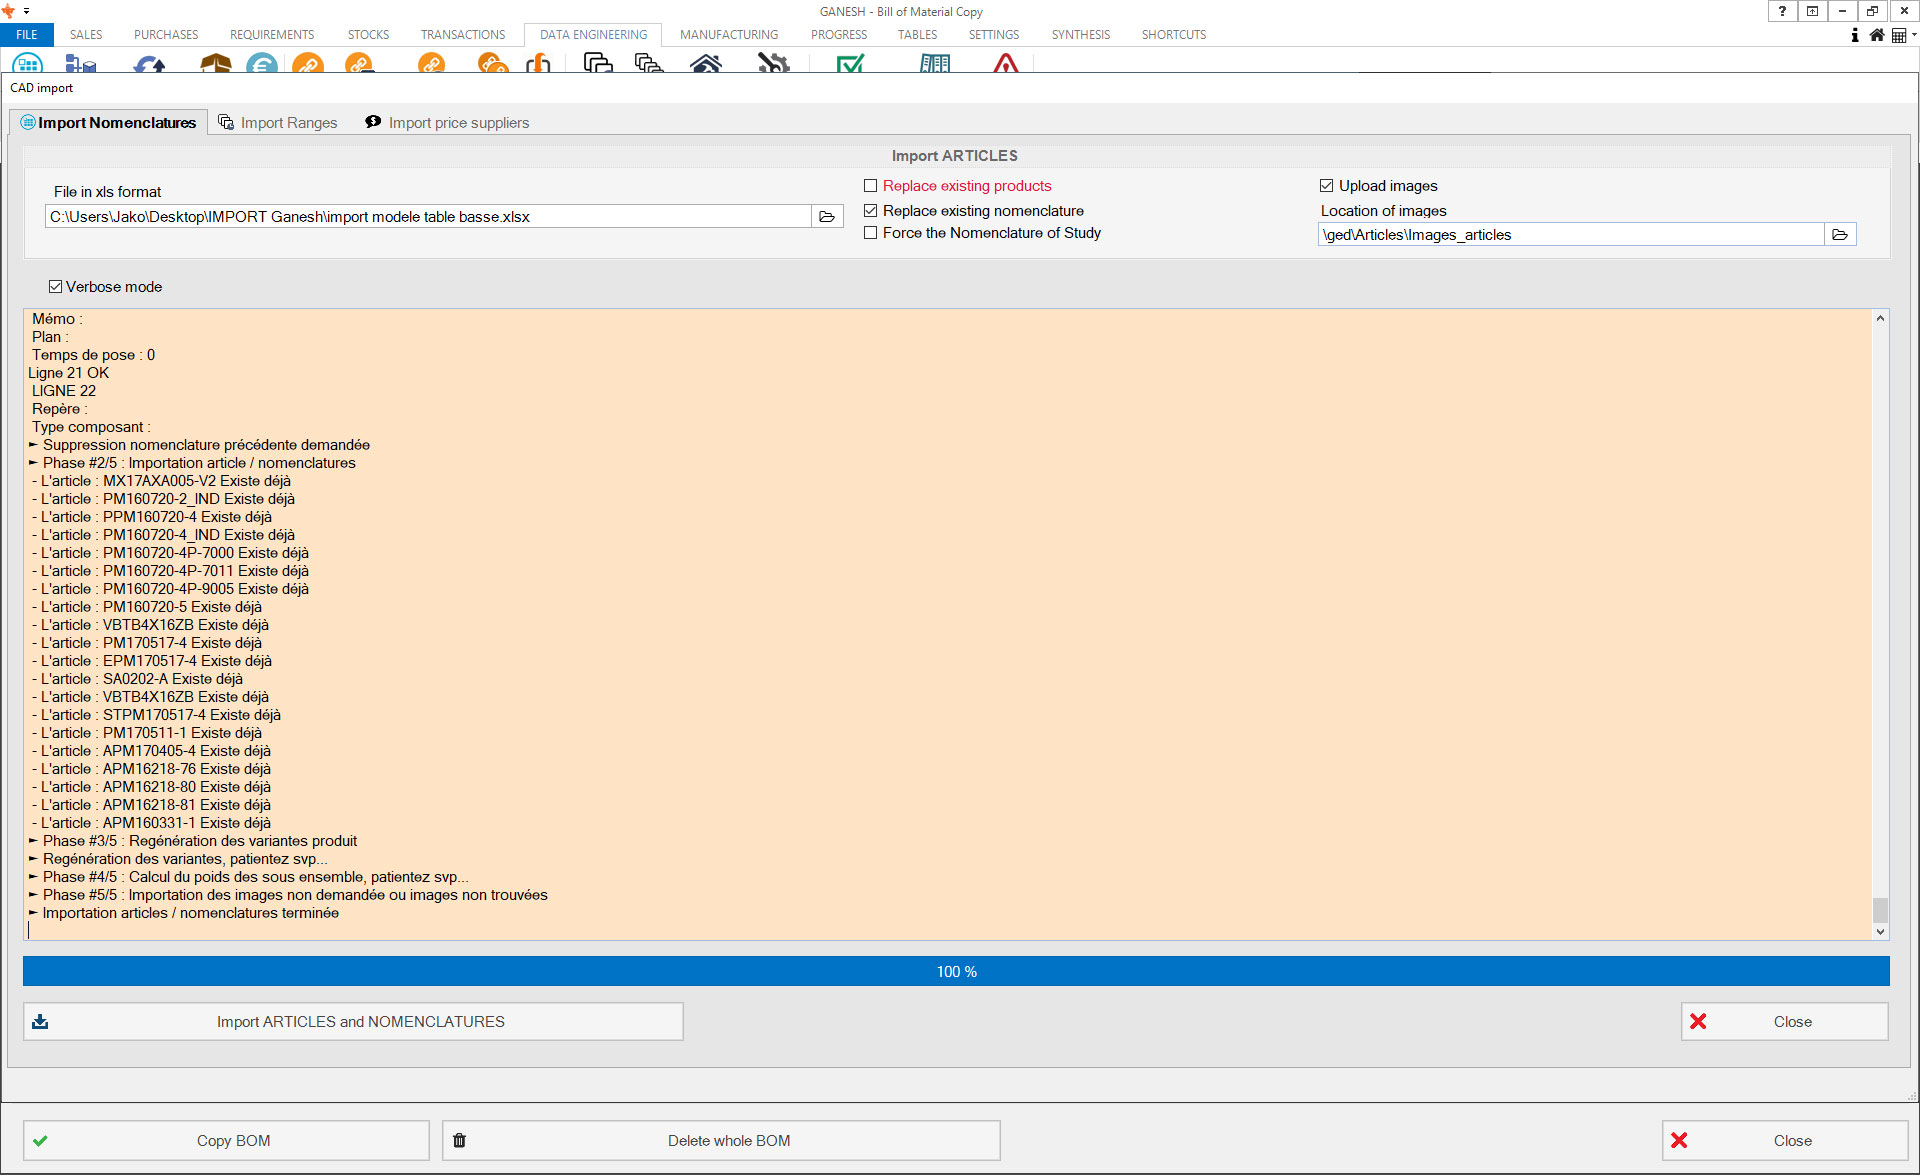Enable Replace existing products checkbox
1920x1175 pixels.
click(x=871, y=186)
